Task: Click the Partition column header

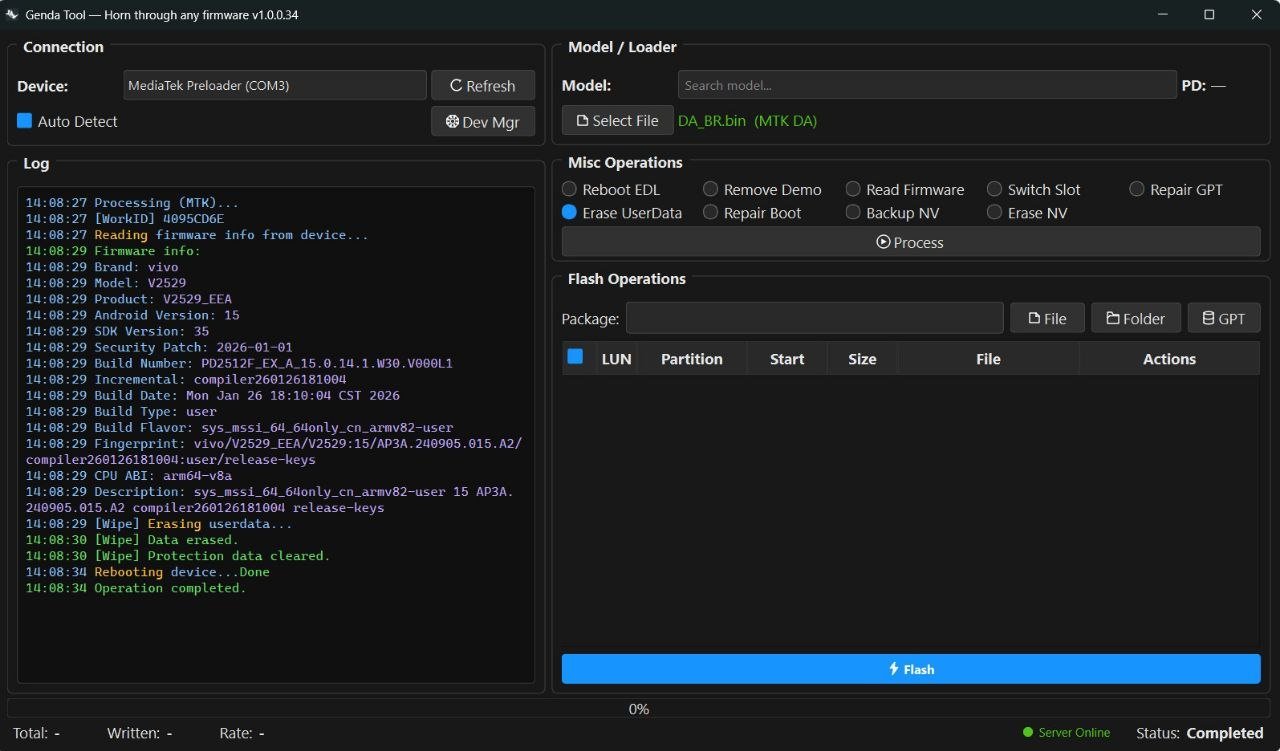Action: [691, 359]
